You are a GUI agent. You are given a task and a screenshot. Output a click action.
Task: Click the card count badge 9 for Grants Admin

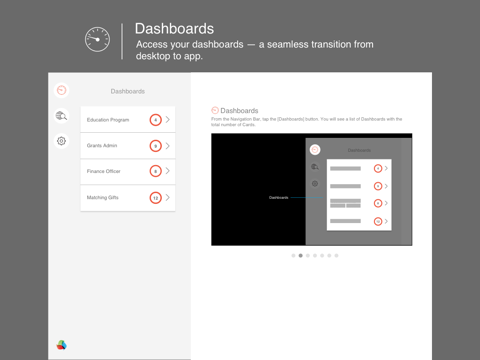(x=155, y=146)
